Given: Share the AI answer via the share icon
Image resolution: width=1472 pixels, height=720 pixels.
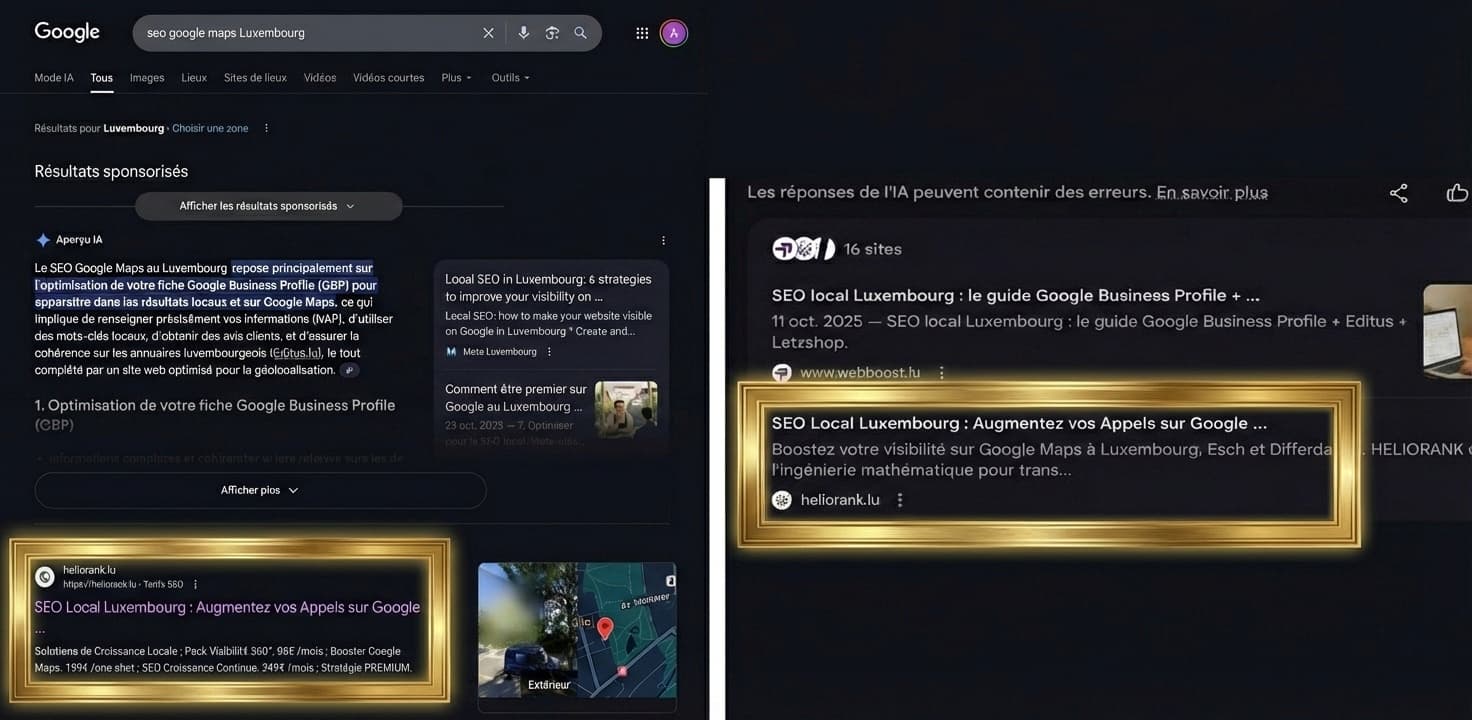Looking at the screenshot, I should pyautogui.click(x=1397, y=193).
